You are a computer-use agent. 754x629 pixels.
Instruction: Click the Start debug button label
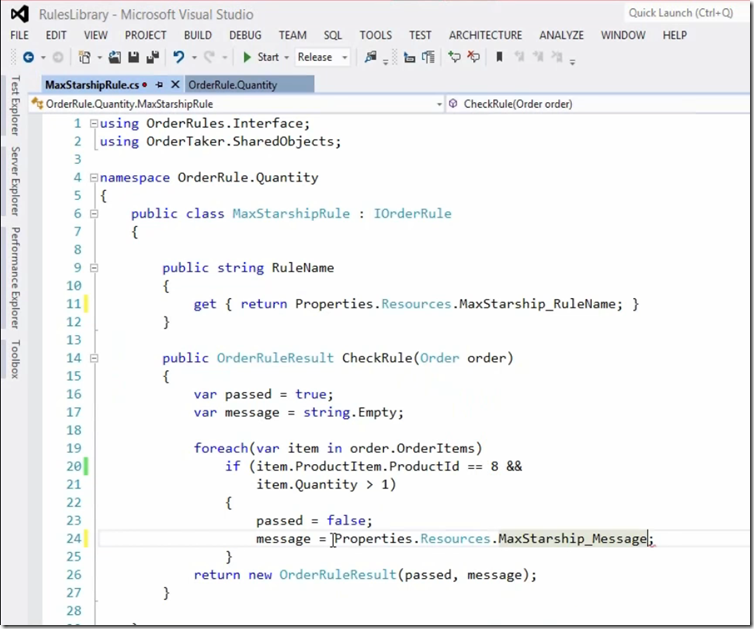[268, 57]
